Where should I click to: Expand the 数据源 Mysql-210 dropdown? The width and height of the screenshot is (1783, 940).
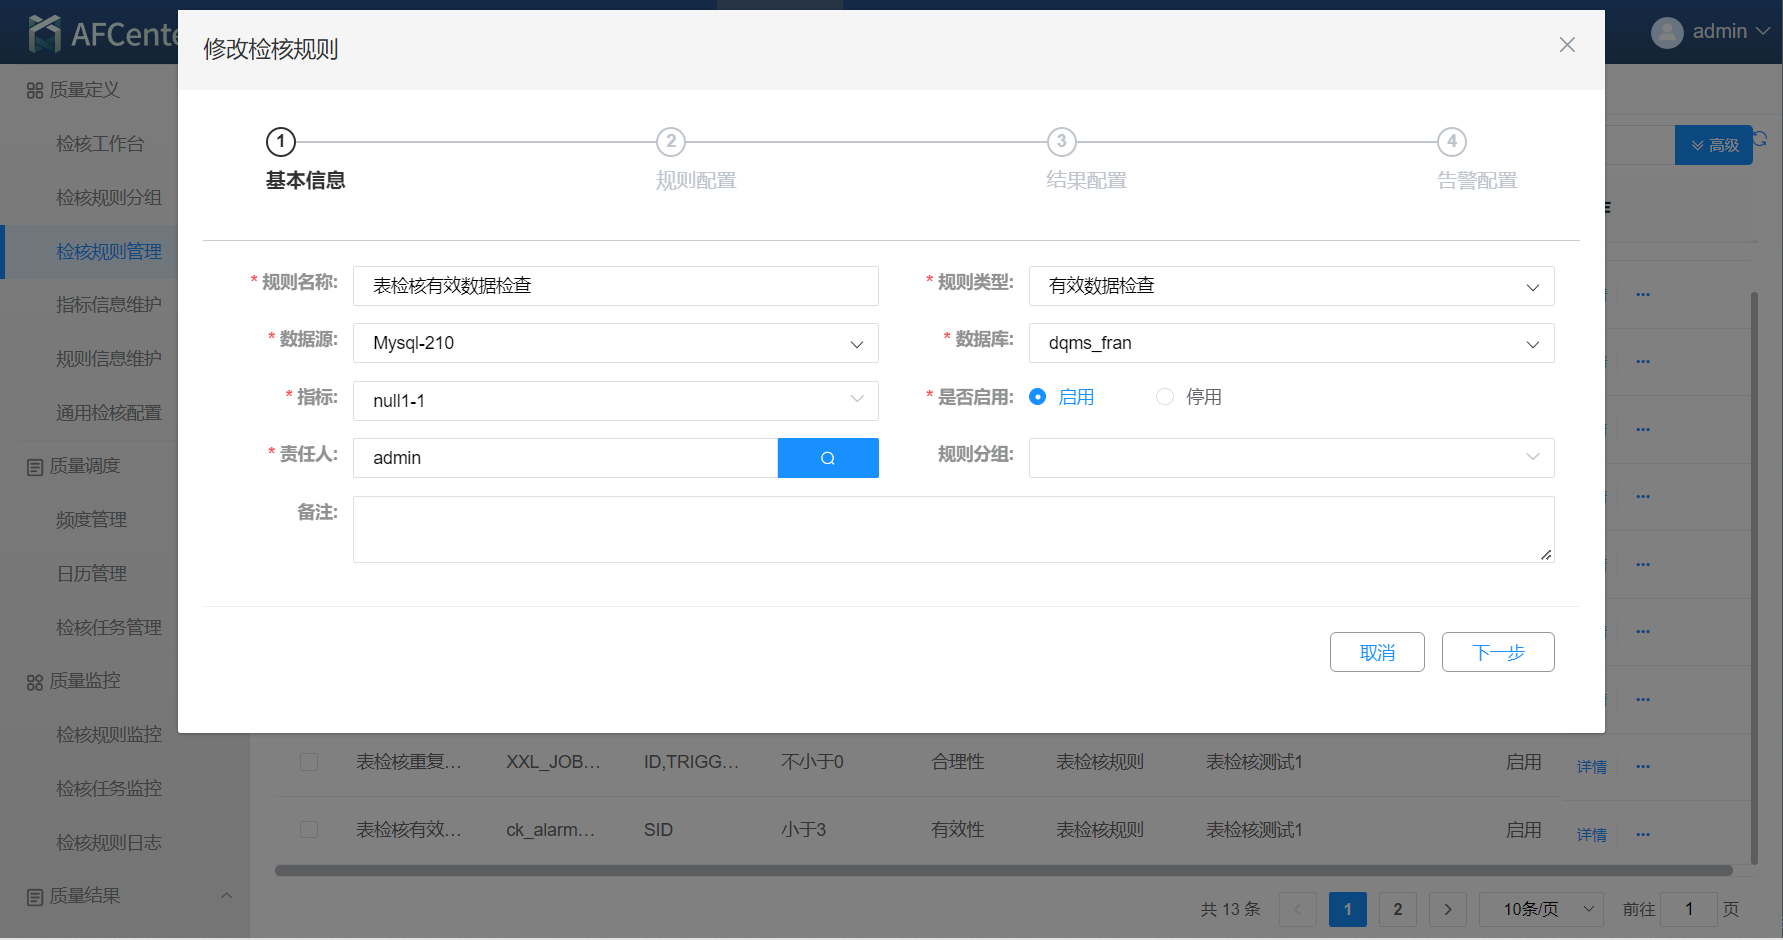(615, 343)
